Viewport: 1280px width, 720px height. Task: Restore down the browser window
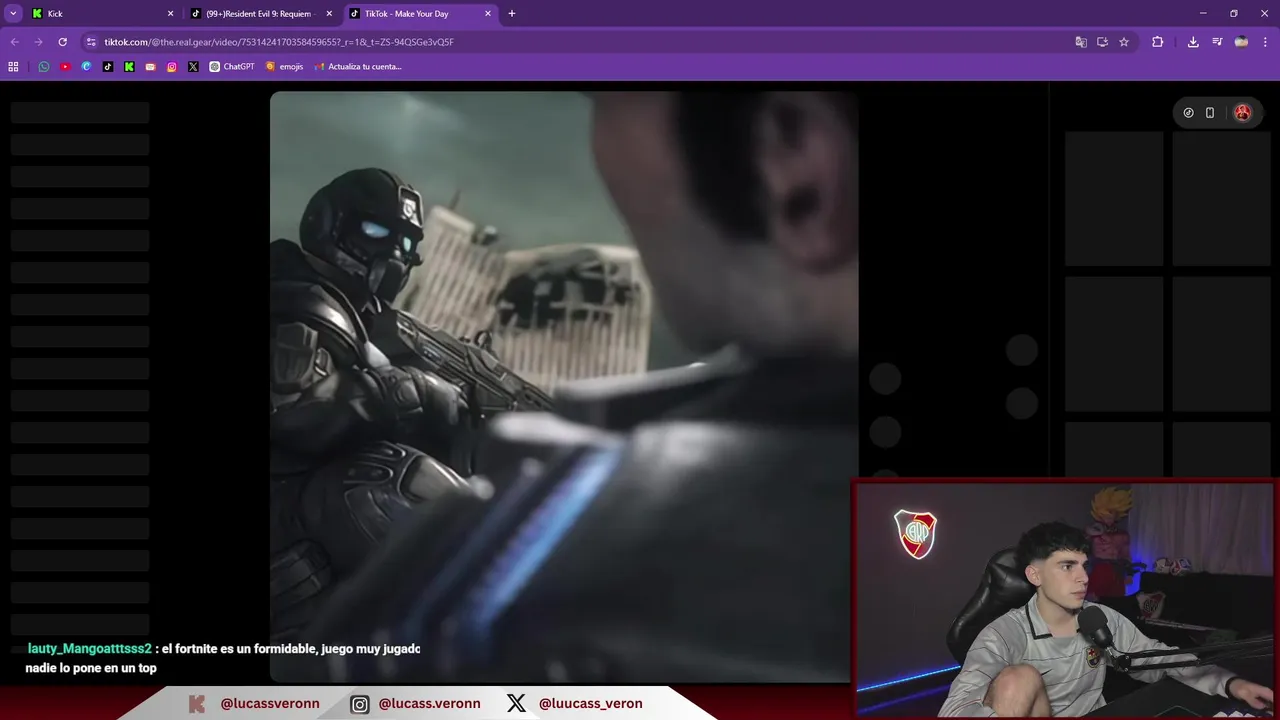tap(1234, 13)
